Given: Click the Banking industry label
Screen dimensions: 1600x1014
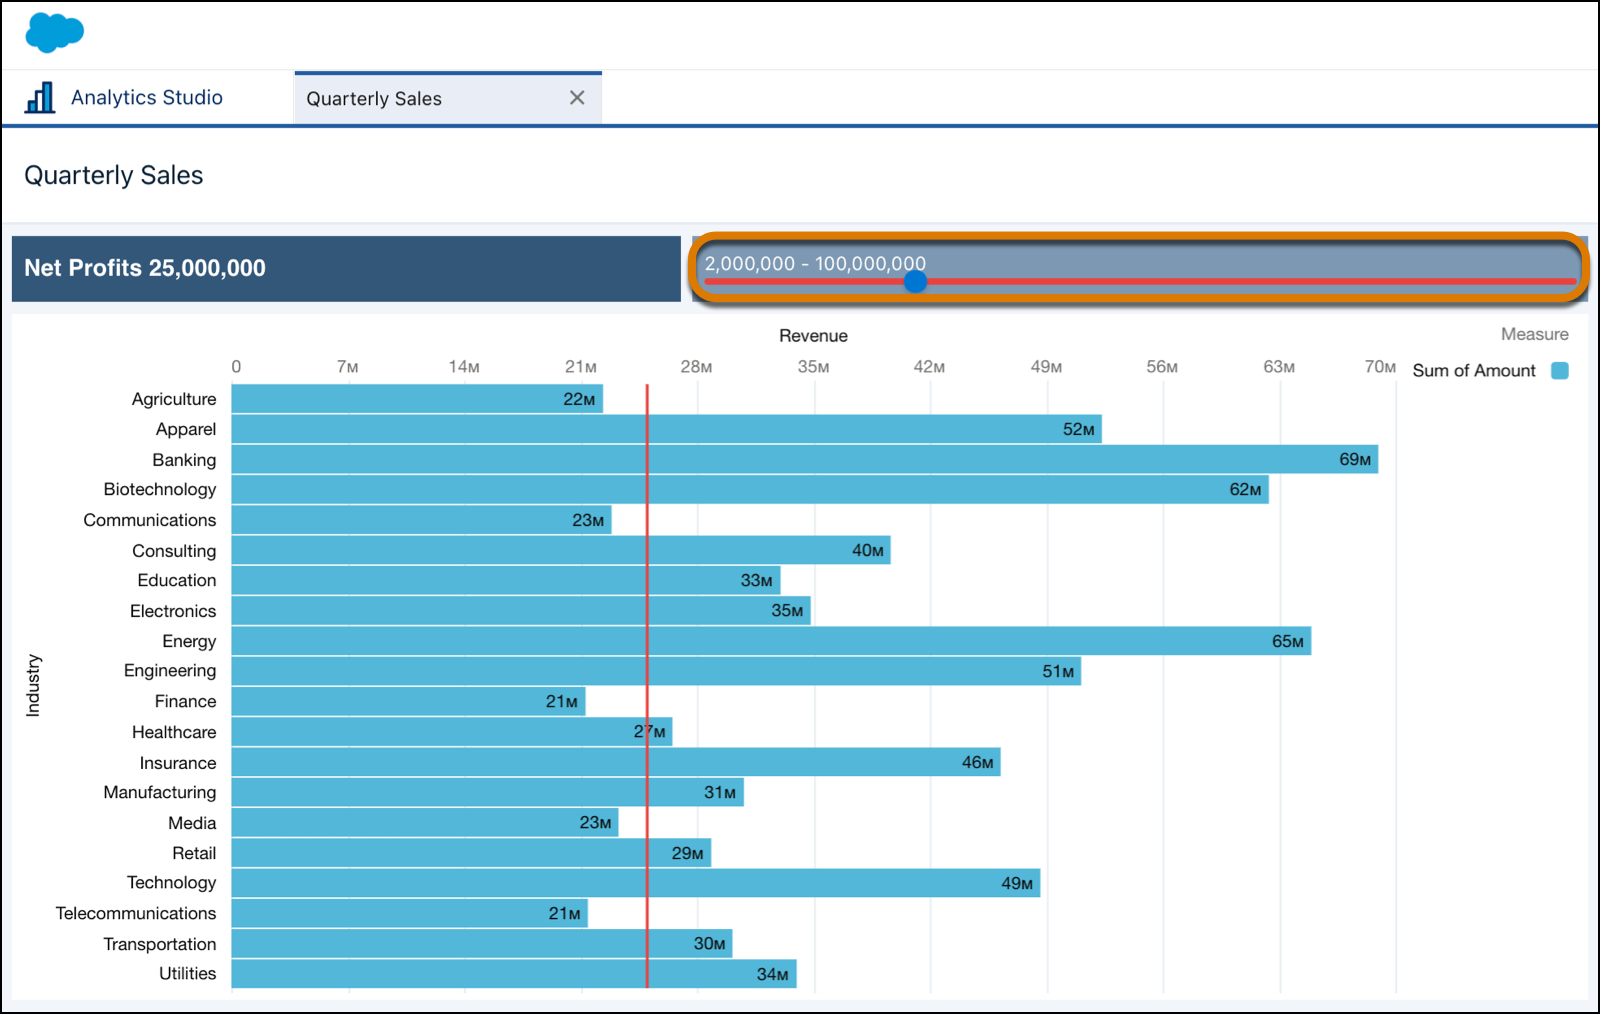Looking at the screenshot, I should [184, 460].
